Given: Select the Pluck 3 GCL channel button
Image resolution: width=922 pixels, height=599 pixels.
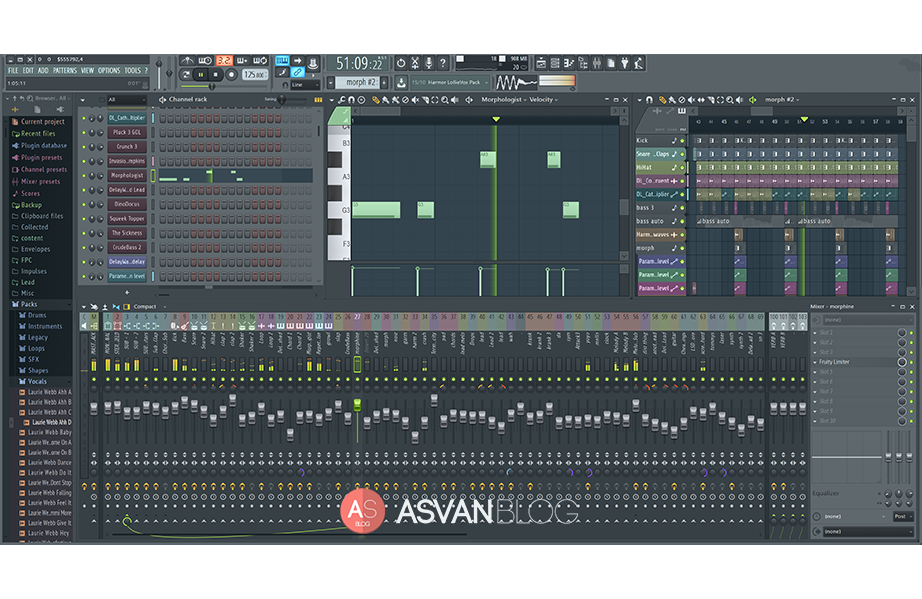Looking at the screenshot, I should (127, 132).
